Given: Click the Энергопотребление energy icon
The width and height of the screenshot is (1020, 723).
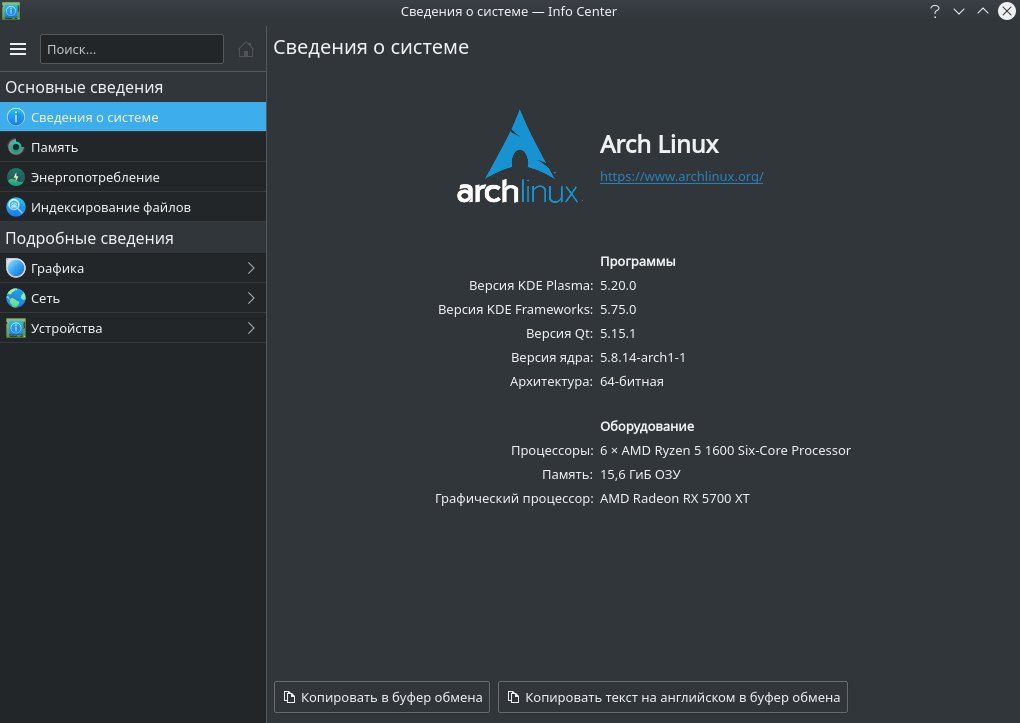Looking at the screenshot, I should click(16, 177).
